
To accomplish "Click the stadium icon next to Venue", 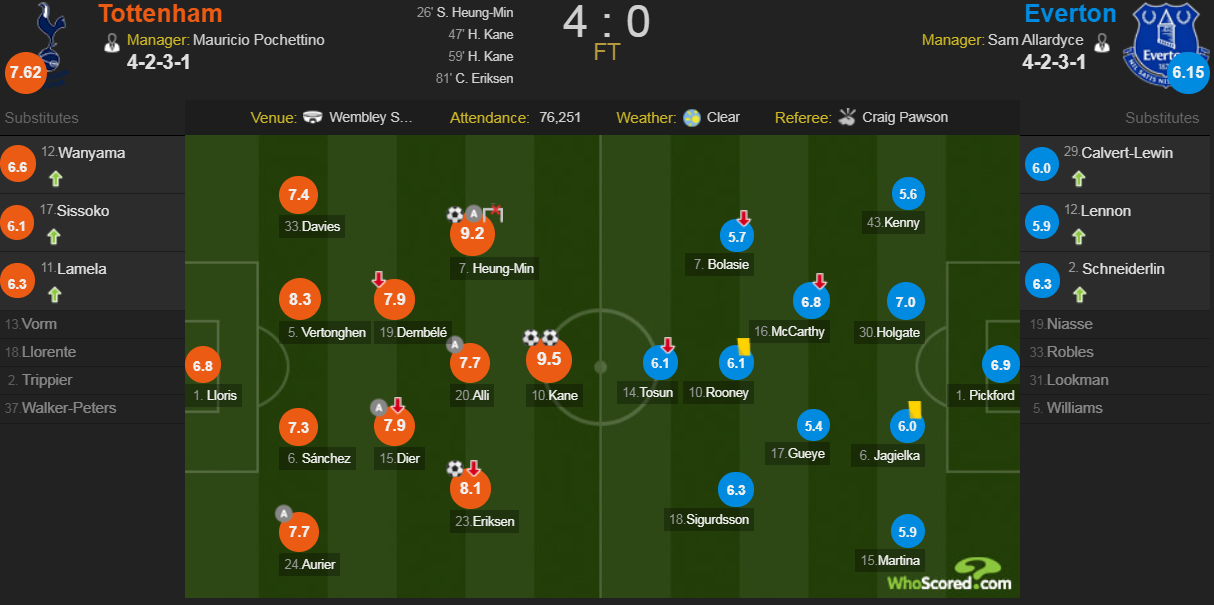I will (314, 117).
